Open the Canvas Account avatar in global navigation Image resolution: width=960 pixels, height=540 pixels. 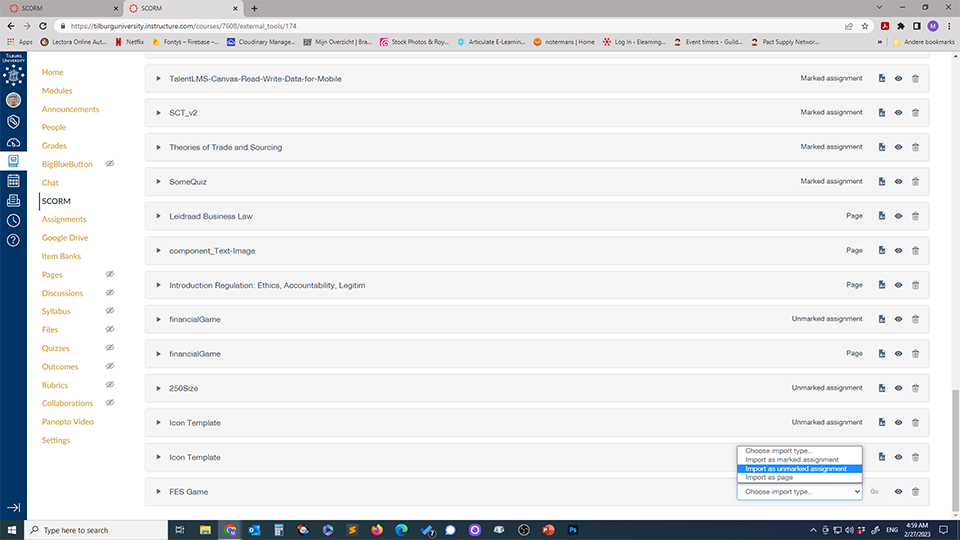13,100
